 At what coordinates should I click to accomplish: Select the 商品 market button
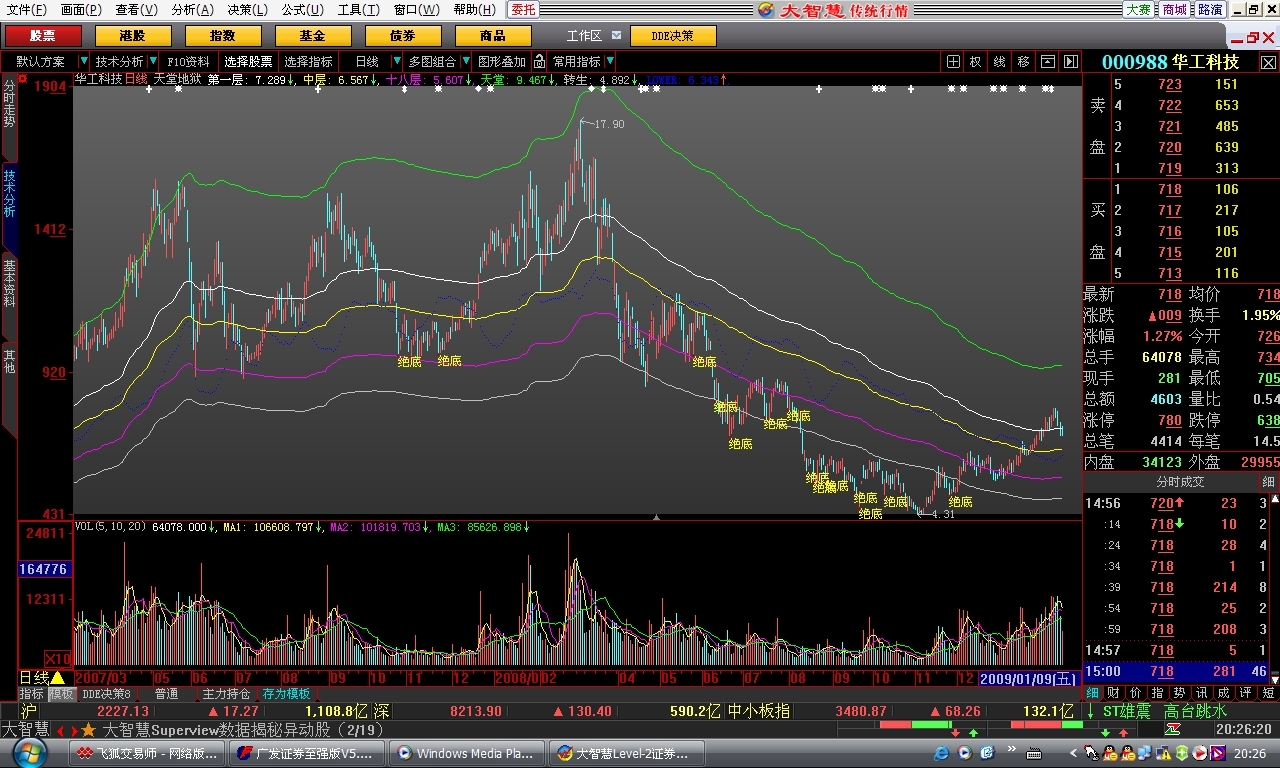coord(493,36)
